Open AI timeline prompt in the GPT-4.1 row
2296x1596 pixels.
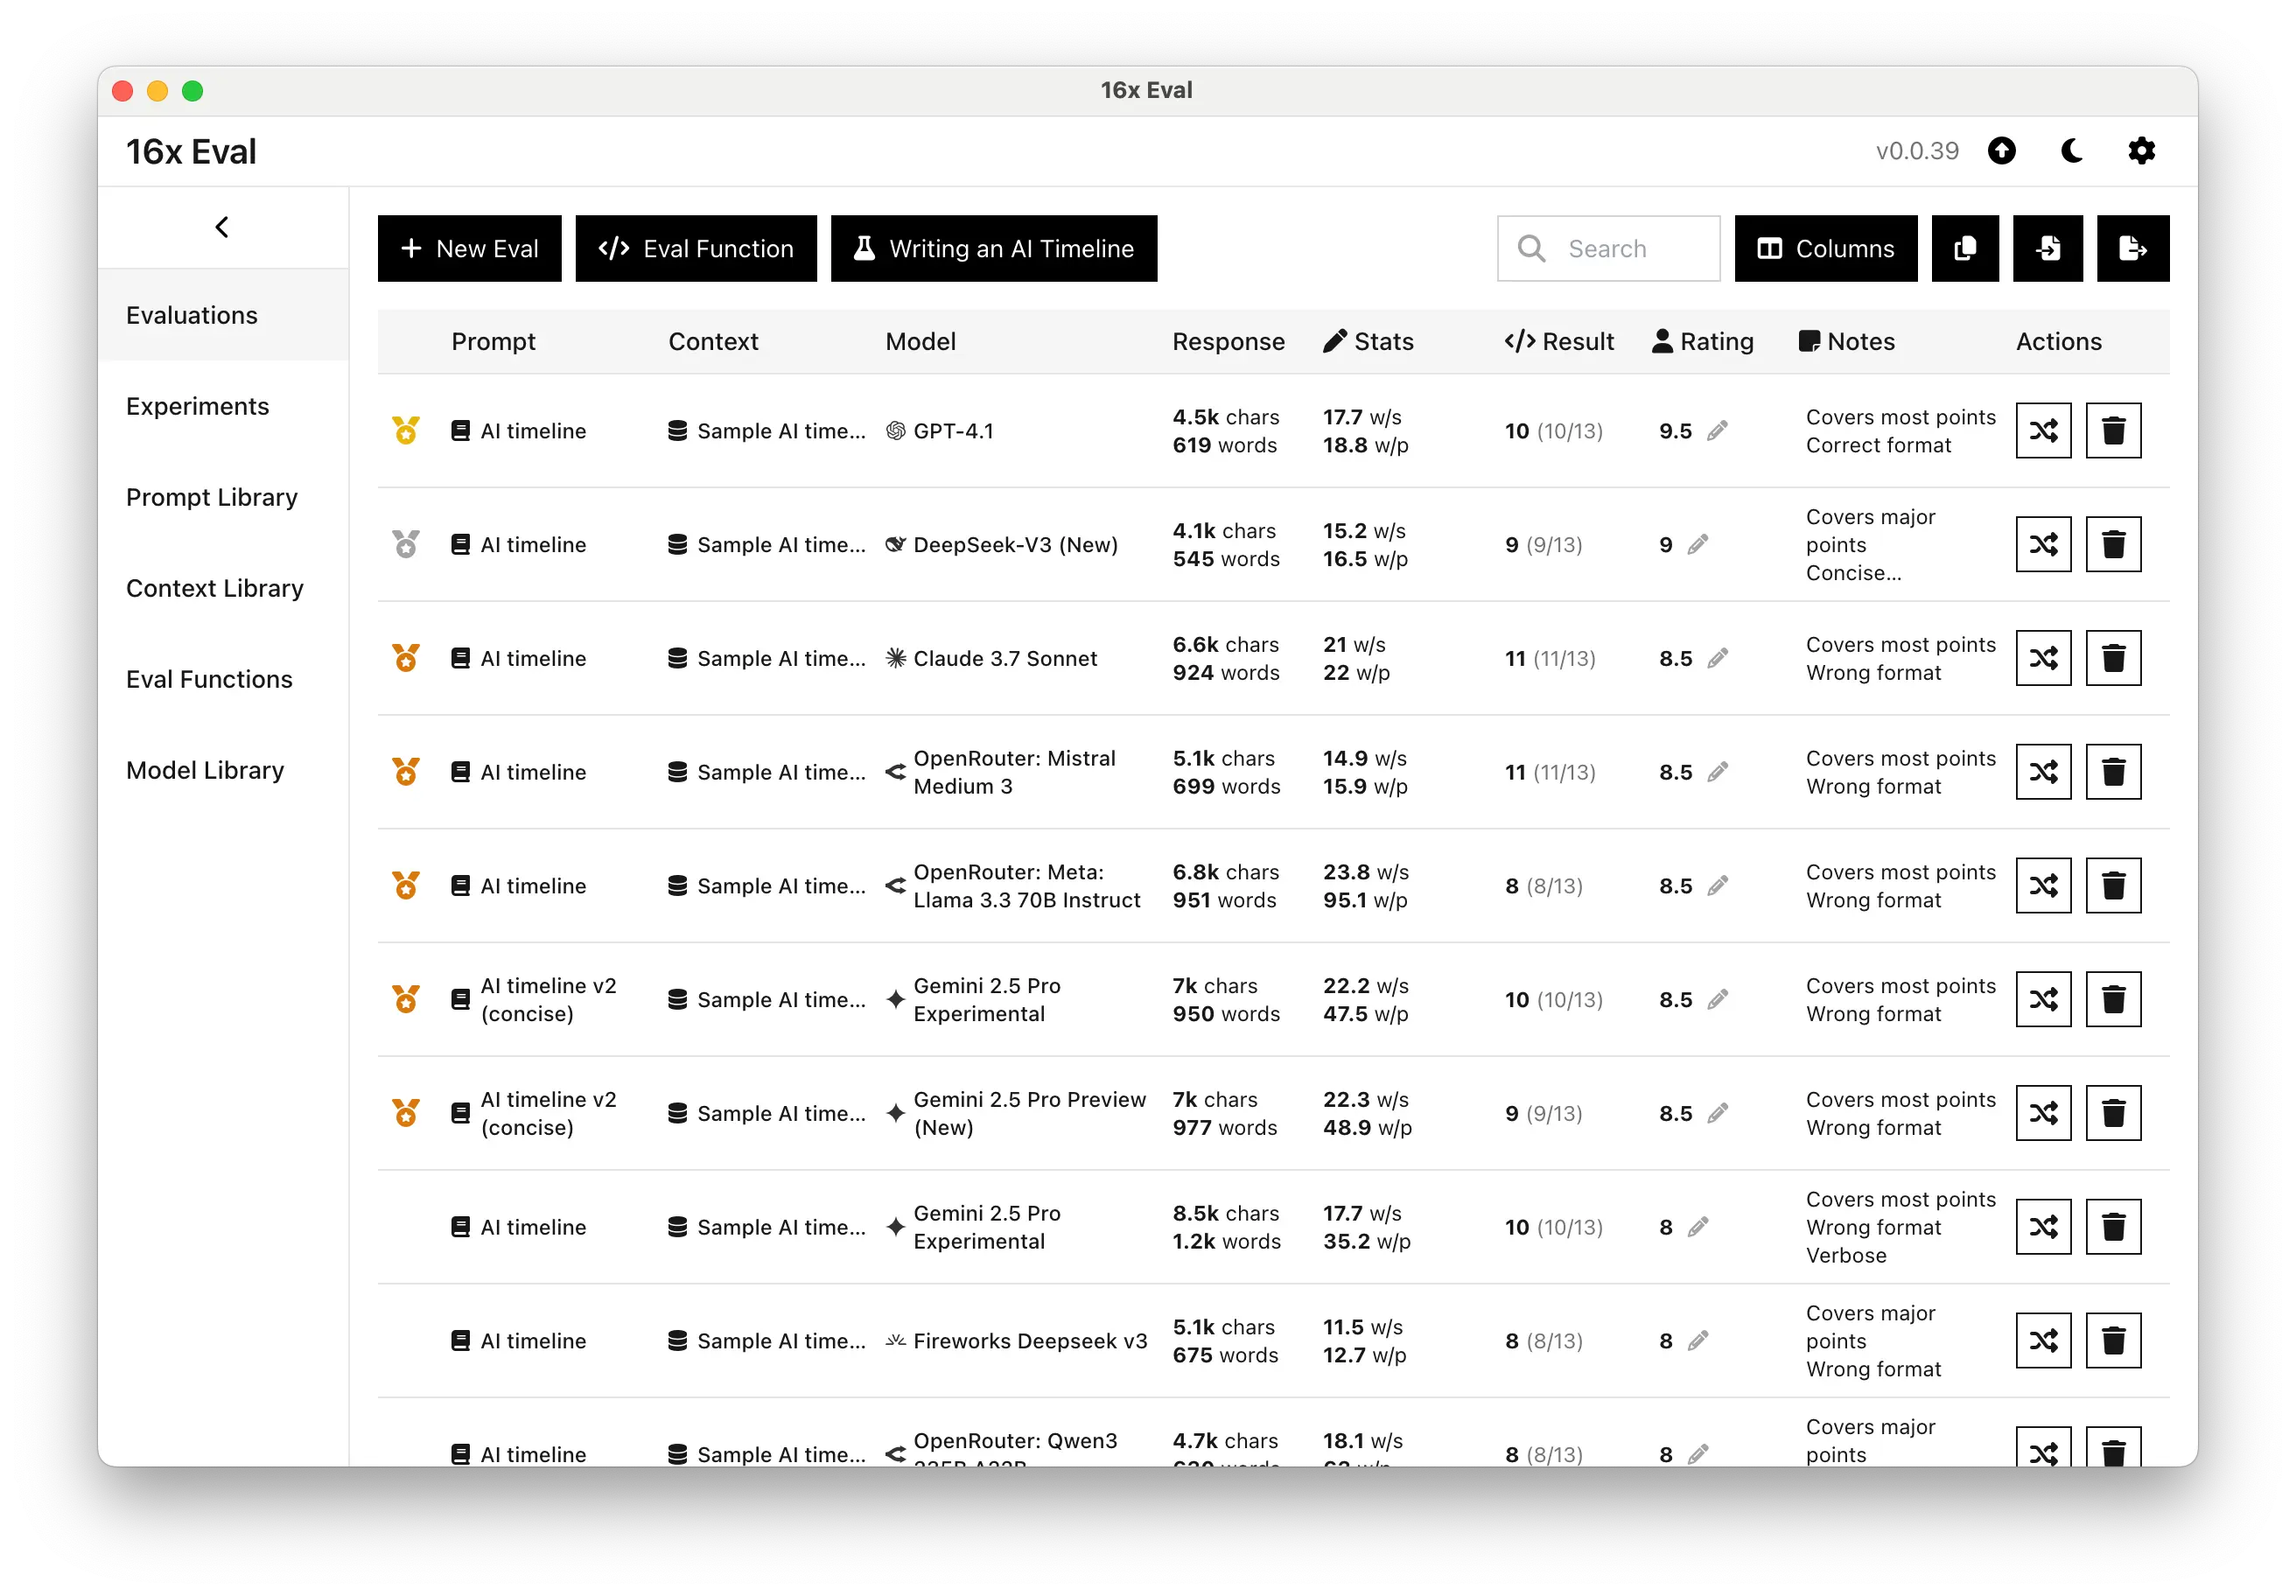(x=518, y=431)
